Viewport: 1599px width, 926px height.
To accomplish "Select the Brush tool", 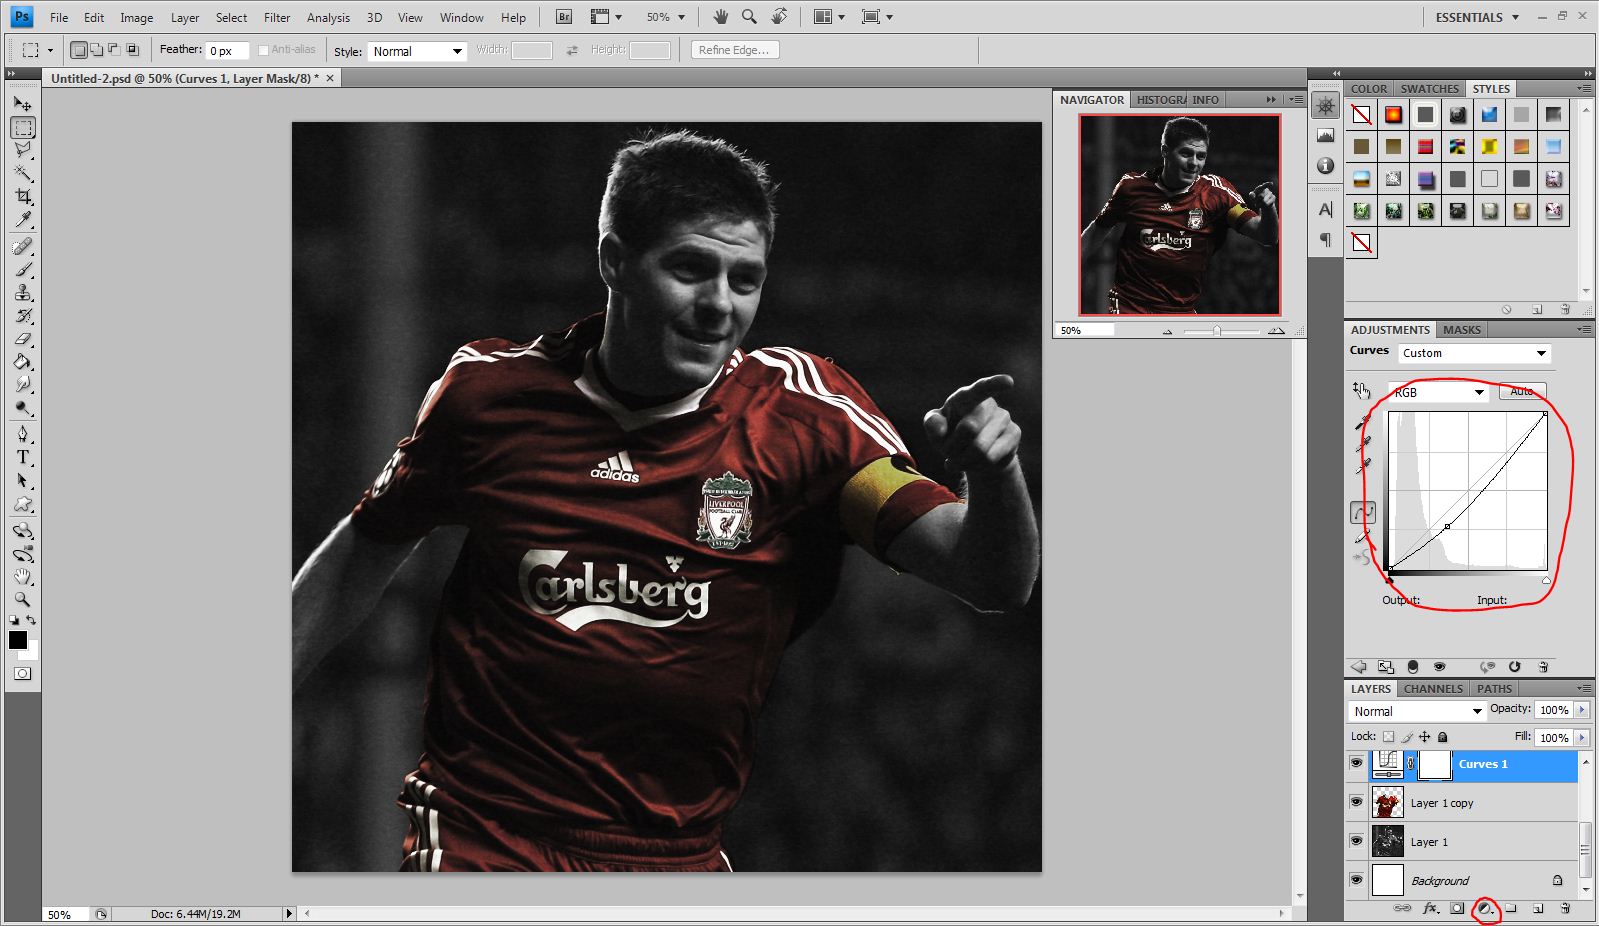I will coord(22,270).
